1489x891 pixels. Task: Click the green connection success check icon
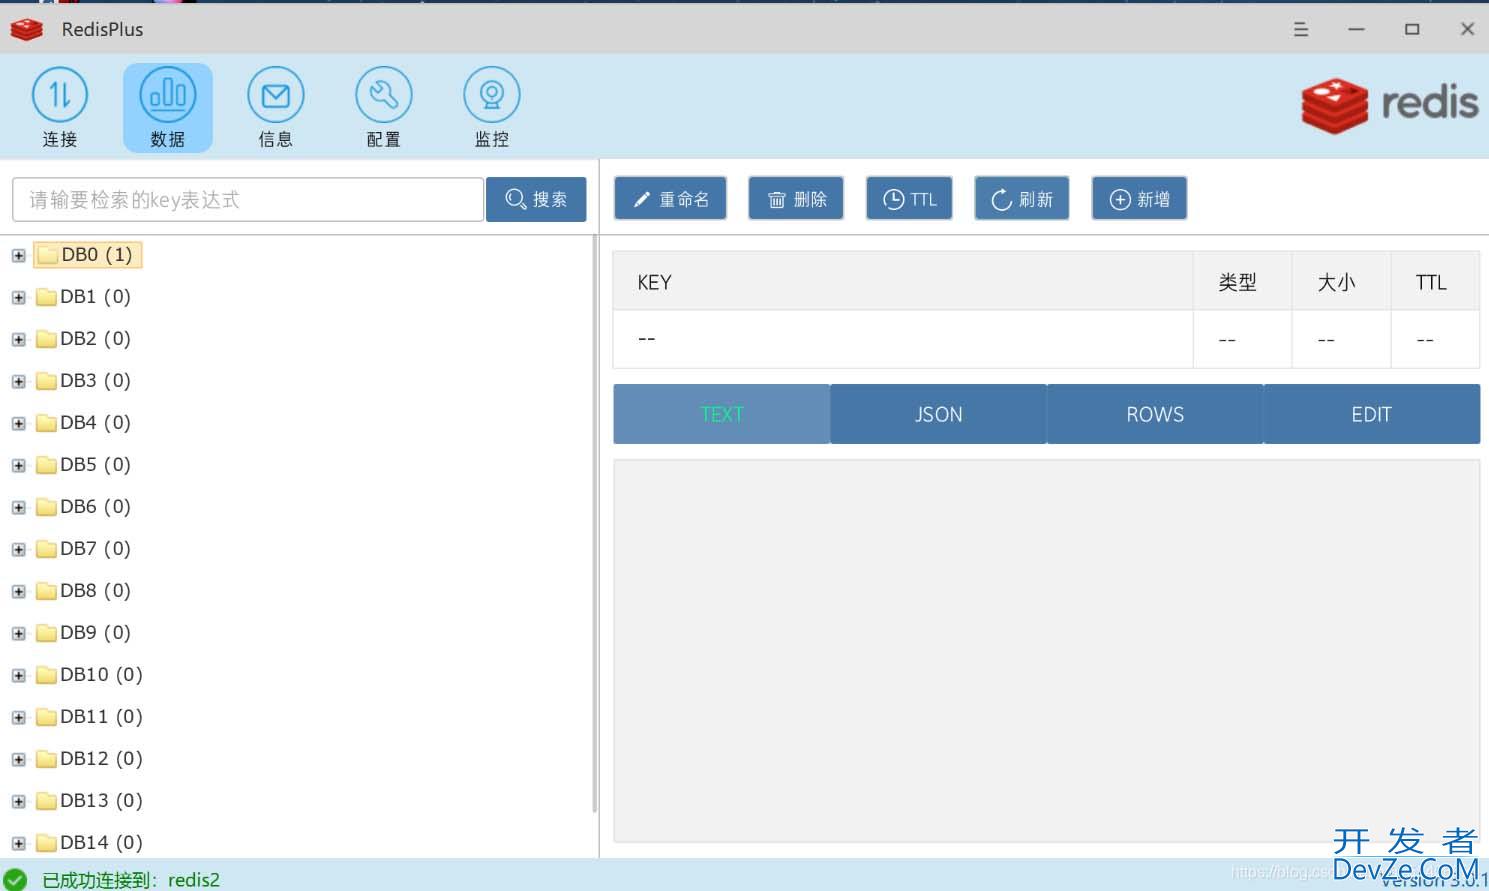click(x=15, y=879)
